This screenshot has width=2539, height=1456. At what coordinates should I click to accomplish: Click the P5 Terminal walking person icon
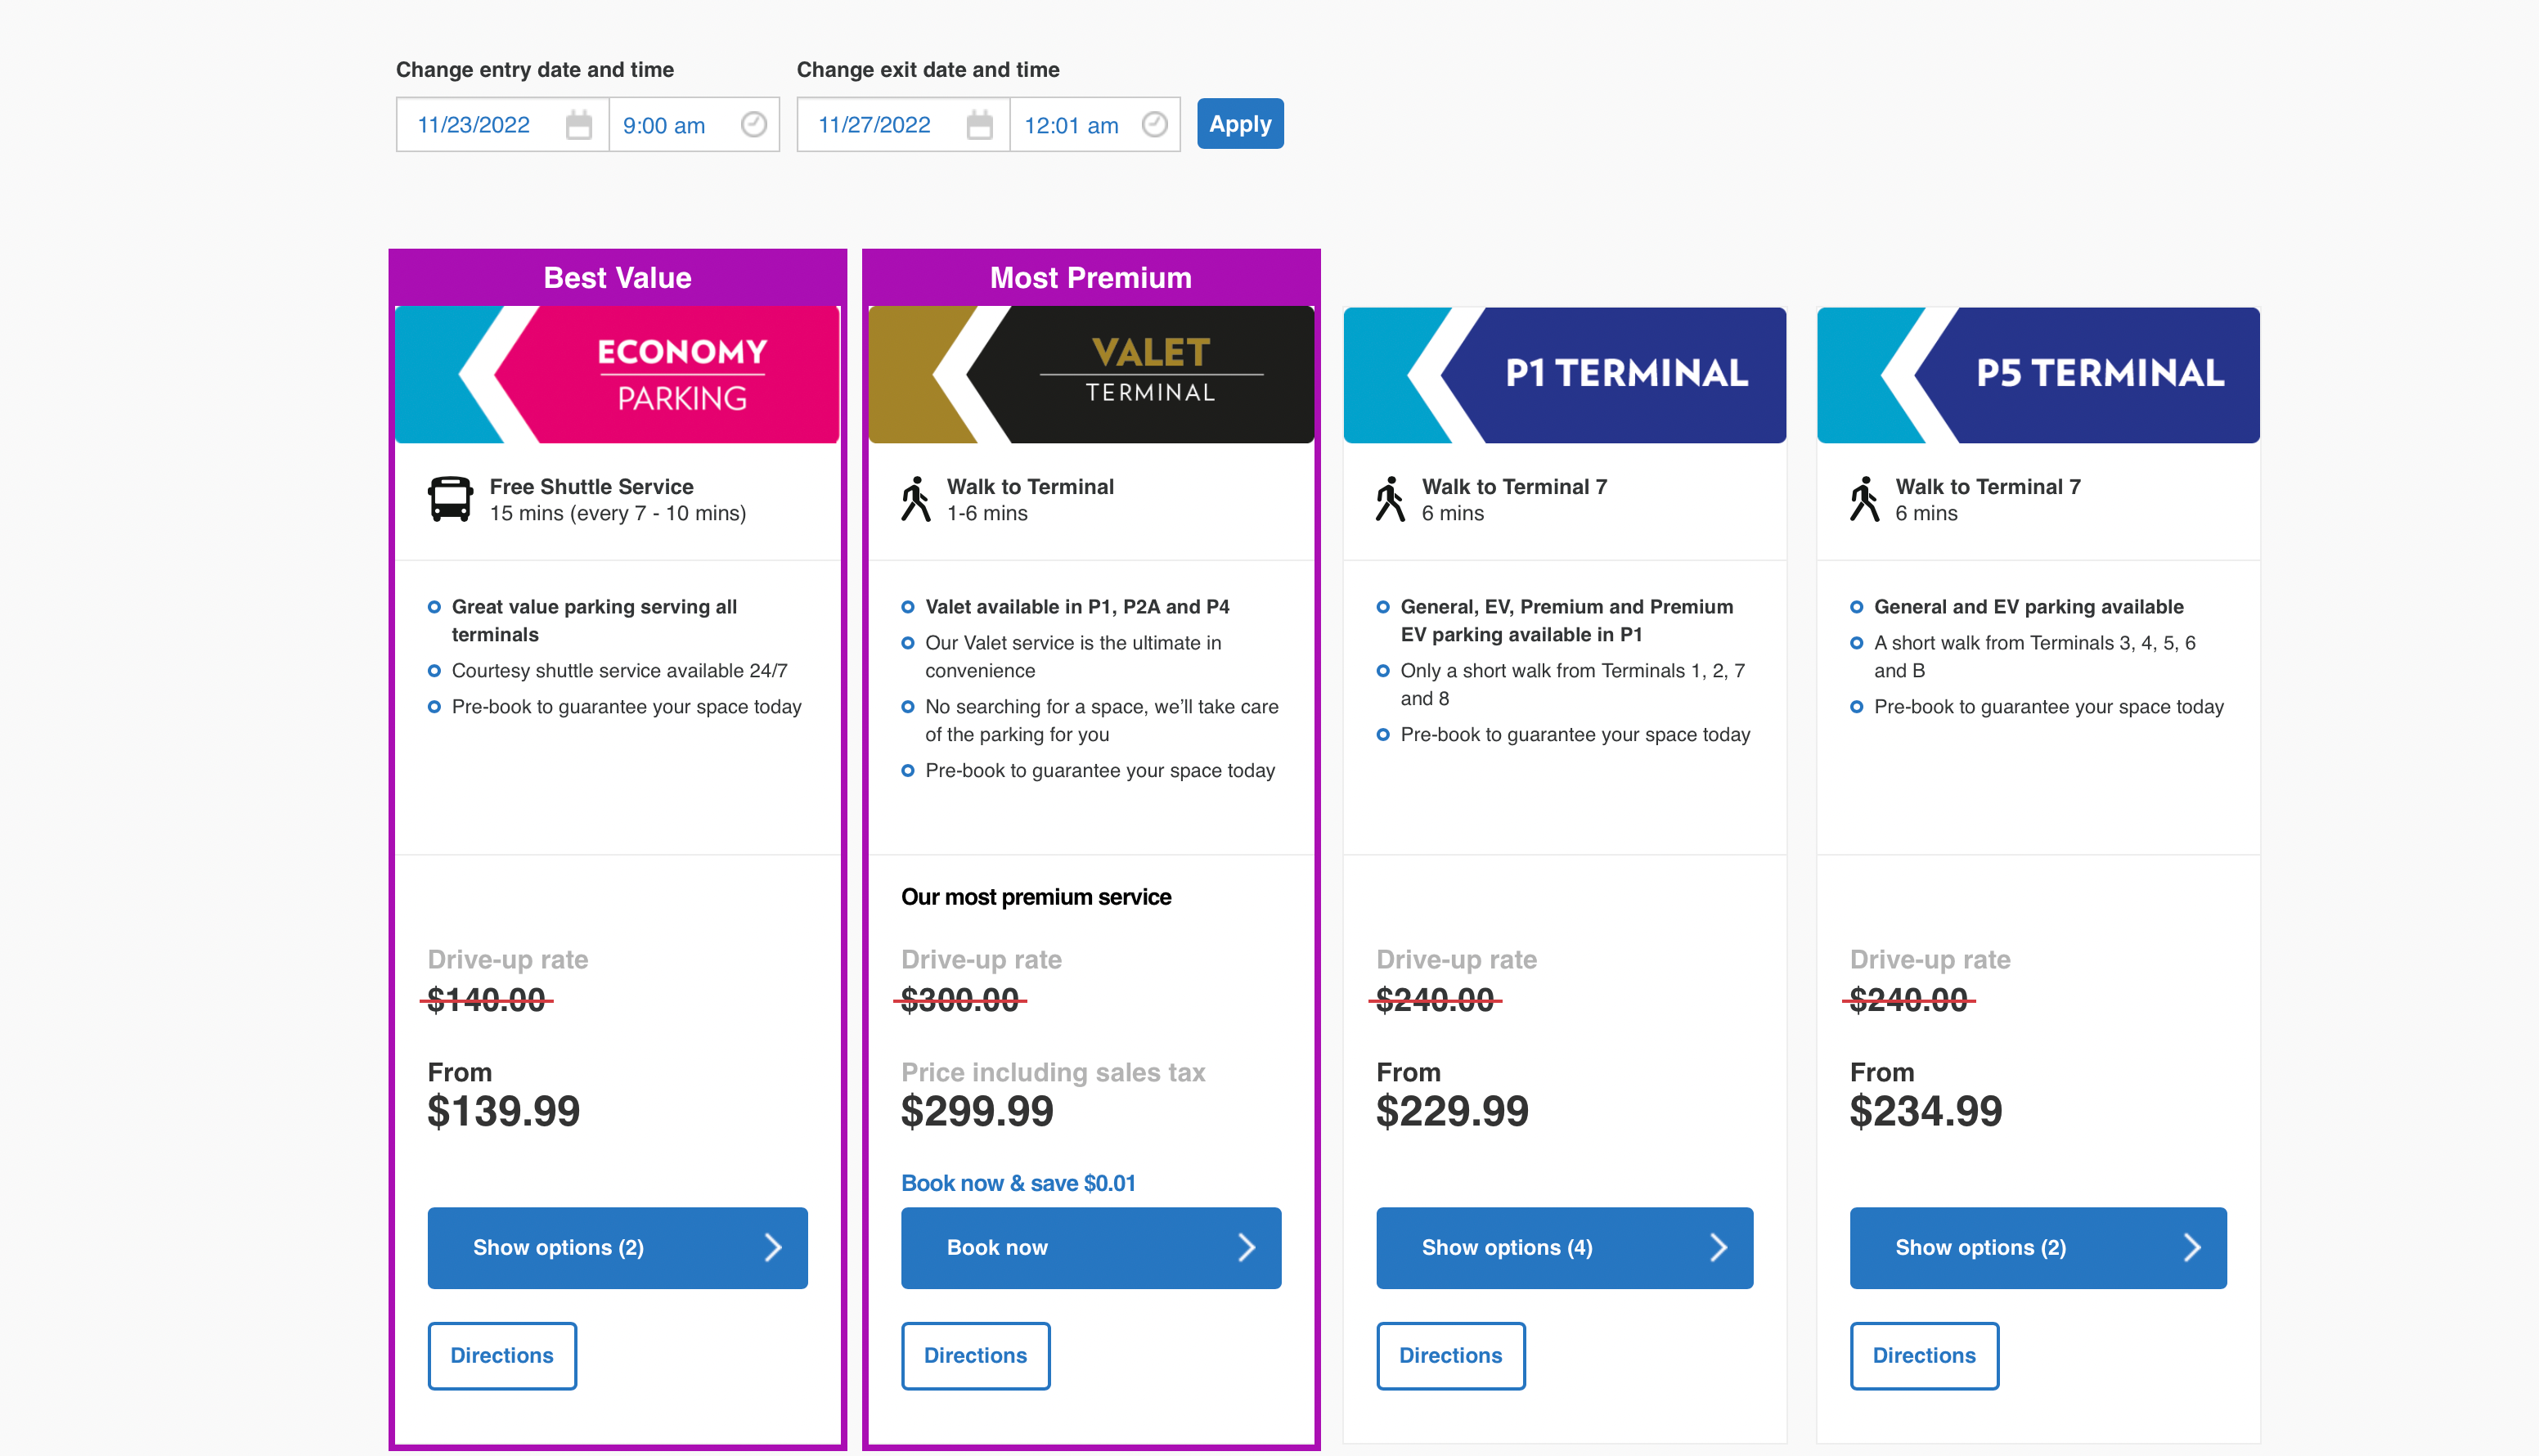point(1865,499)
